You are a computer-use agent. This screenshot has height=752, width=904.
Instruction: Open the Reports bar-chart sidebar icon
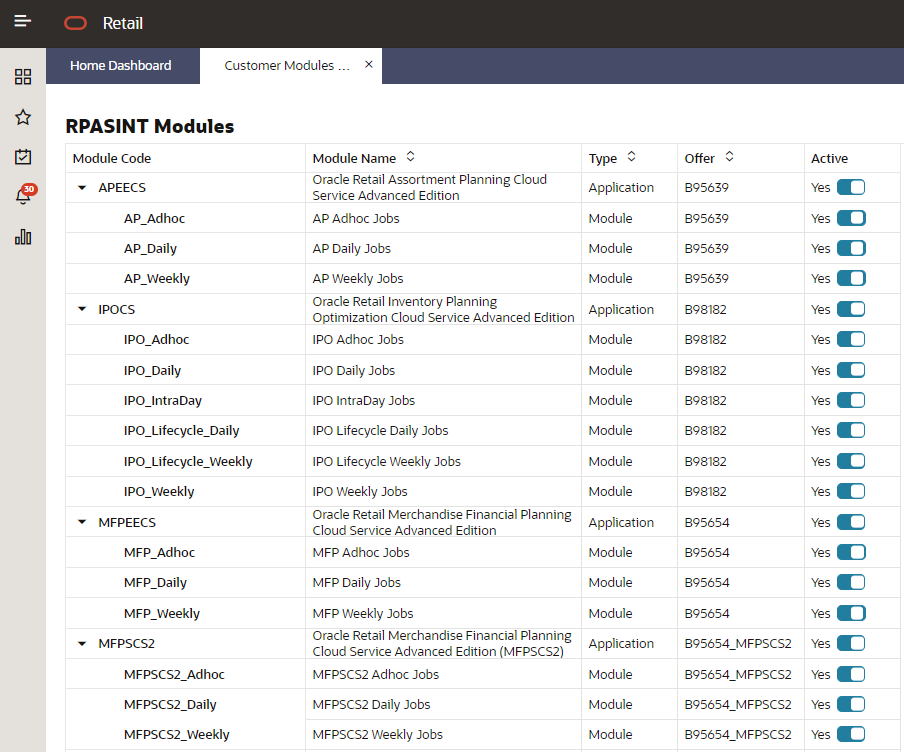(22, 237)
